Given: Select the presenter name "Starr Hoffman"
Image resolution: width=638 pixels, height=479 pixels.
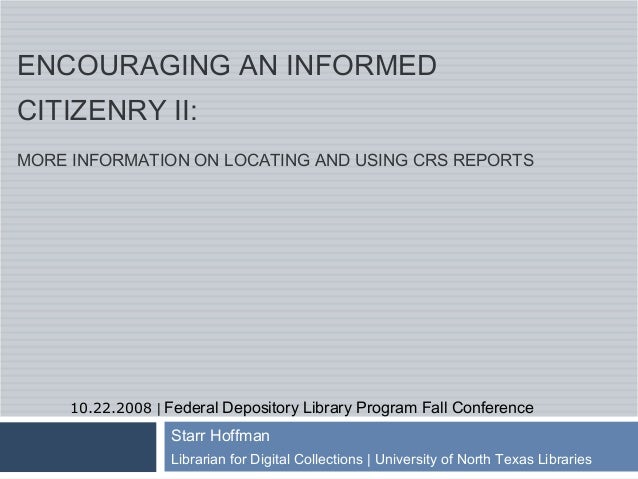Looking at the screenshot, I should [220, 436].
